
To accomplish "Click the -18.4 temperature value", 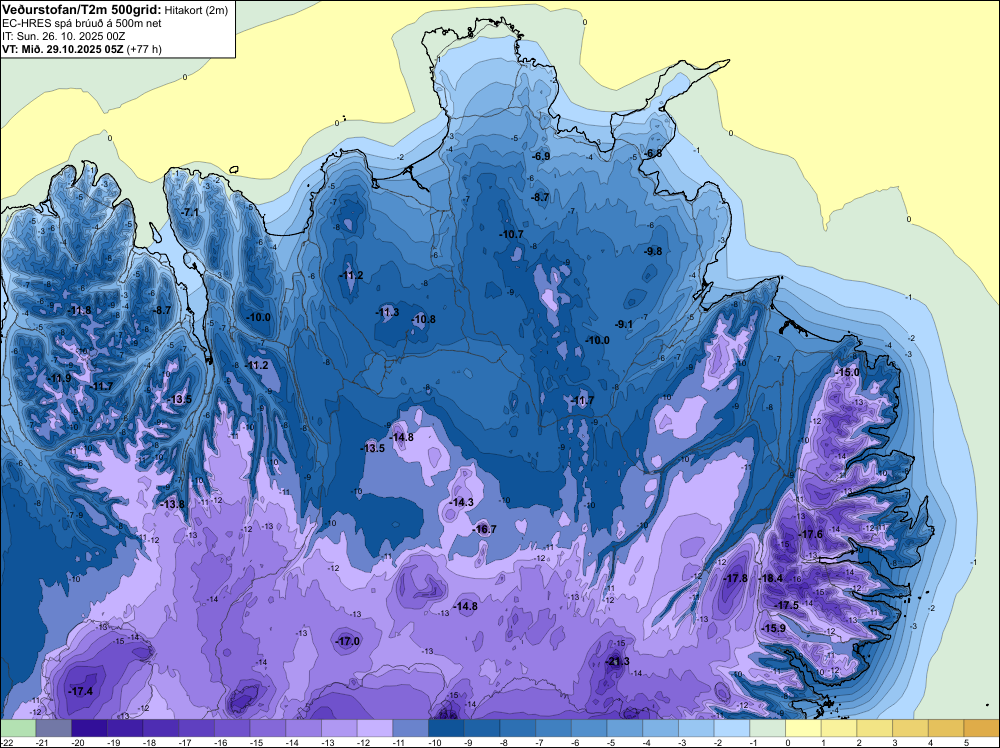I will (x=771, y=578).
